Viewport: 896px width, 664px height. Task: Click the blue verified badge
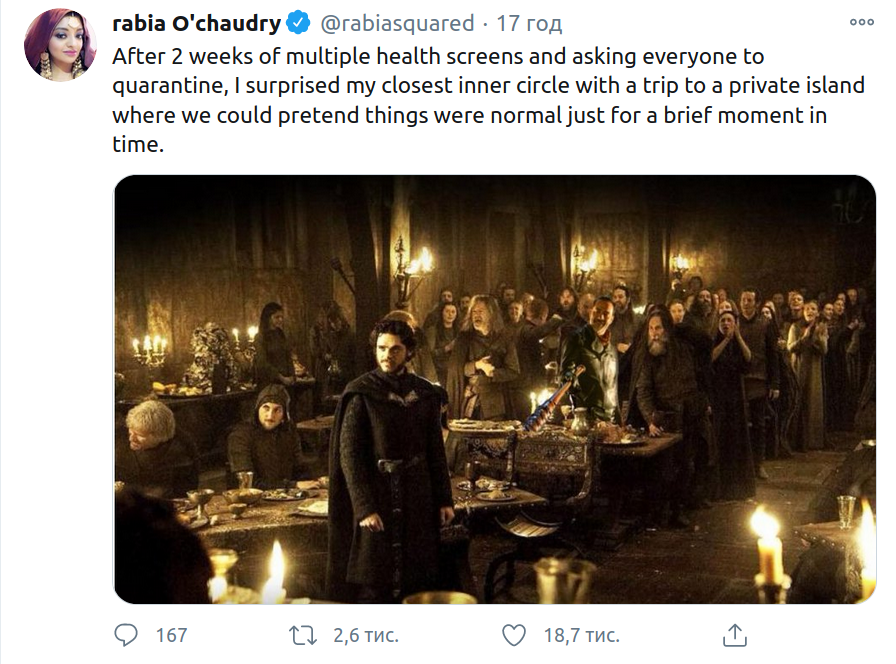[x=299, y=23]
